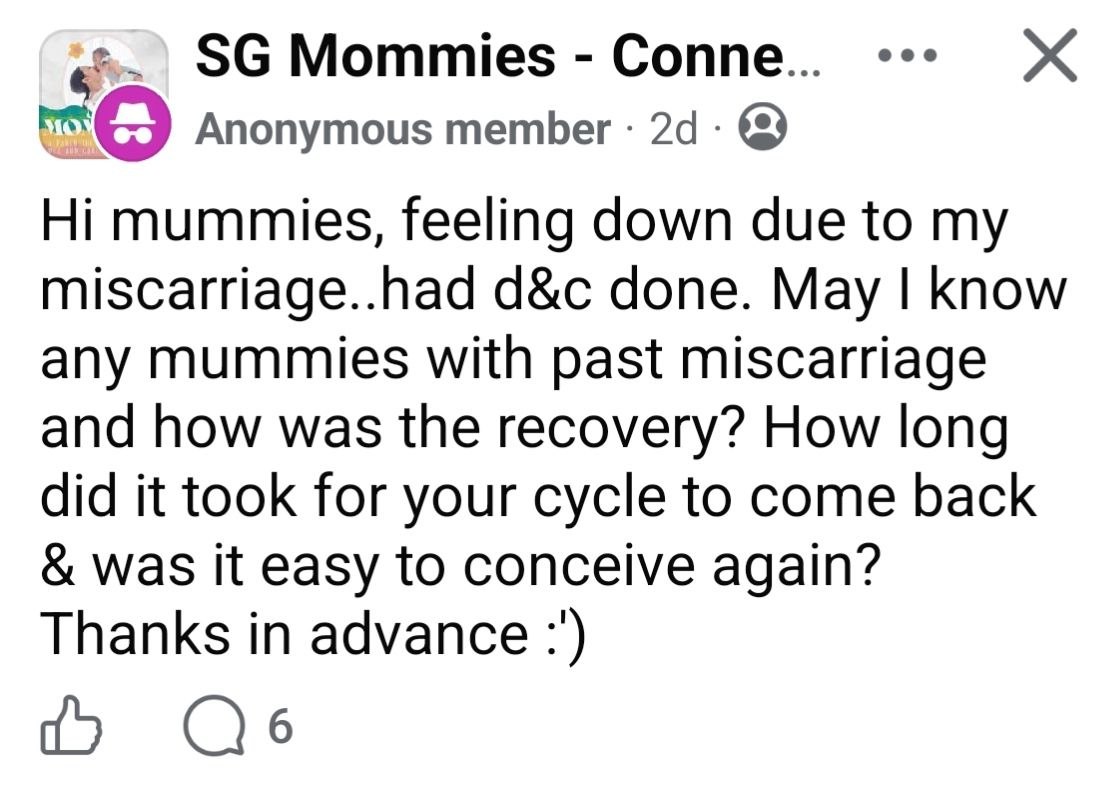Click the 2d post timestamp

pyautogui.click(x=673, y=129)
